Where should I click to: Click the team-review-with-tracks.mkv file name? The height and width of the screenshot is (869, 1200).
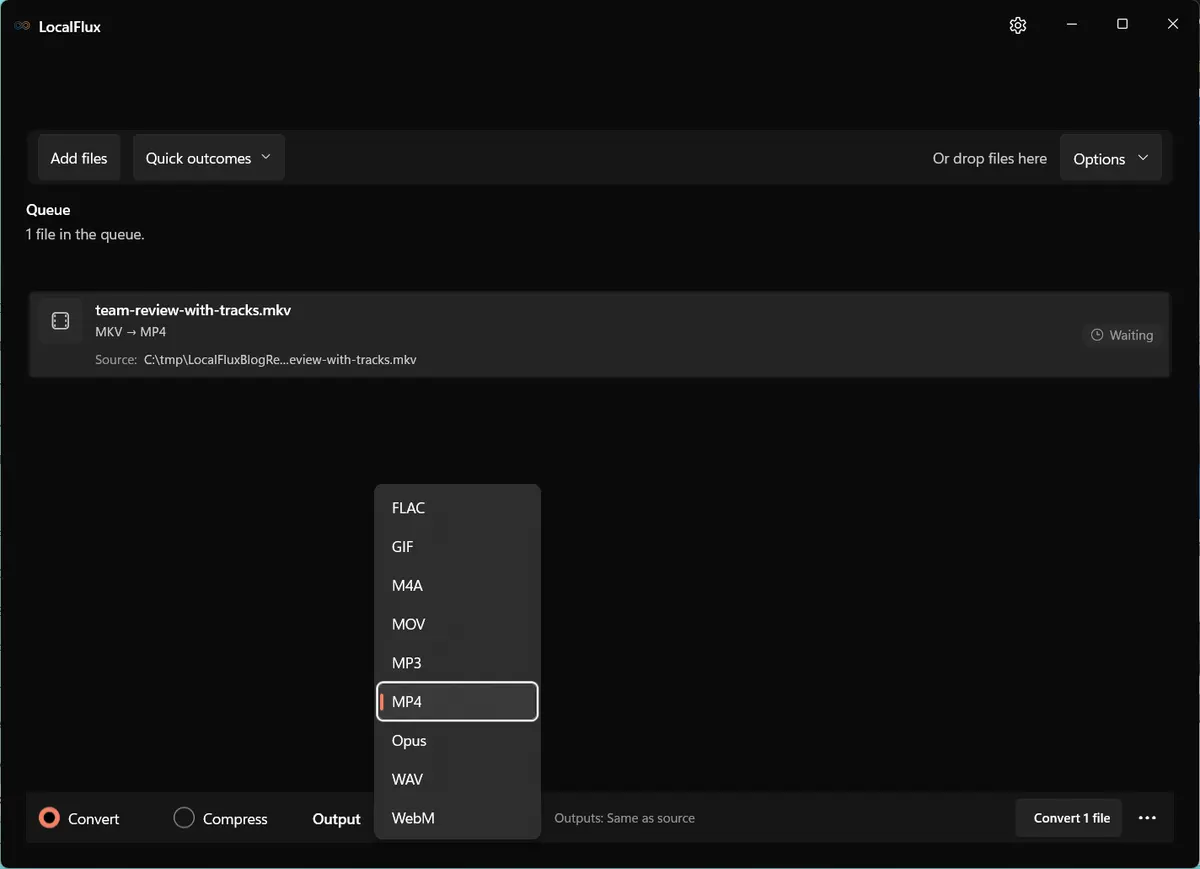point(193,310)
